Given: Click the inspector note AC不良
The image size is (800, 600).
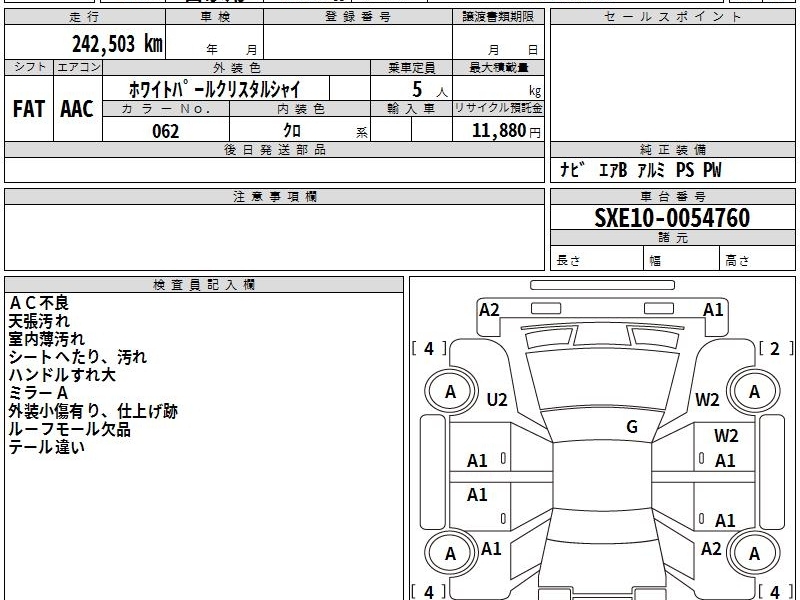Looking at the screenshot, I should (39, 303).
